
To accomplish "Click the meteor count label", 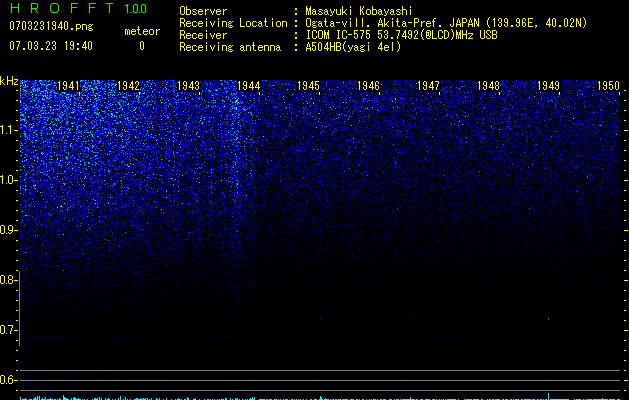I will point(142,31).
